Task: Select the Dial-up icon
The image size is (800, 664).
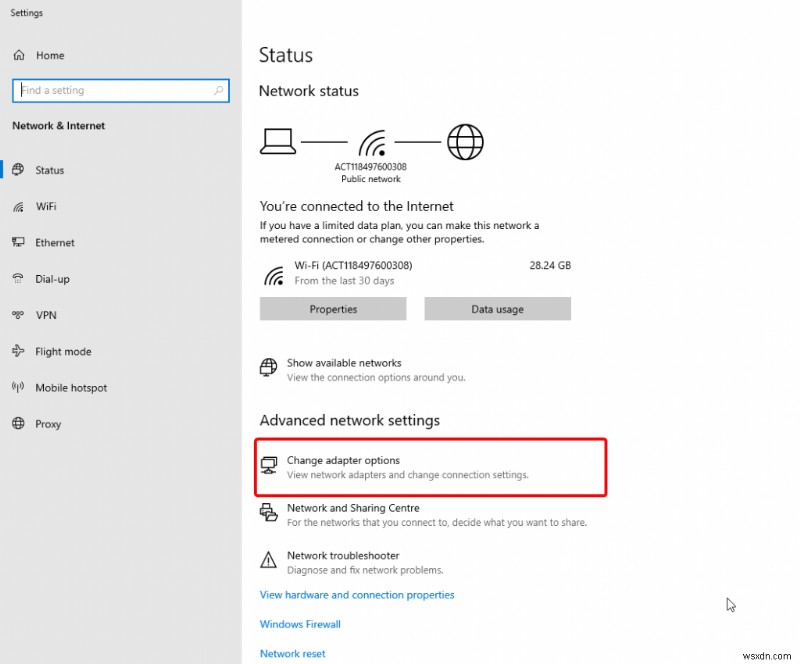Action: (17, 279)
